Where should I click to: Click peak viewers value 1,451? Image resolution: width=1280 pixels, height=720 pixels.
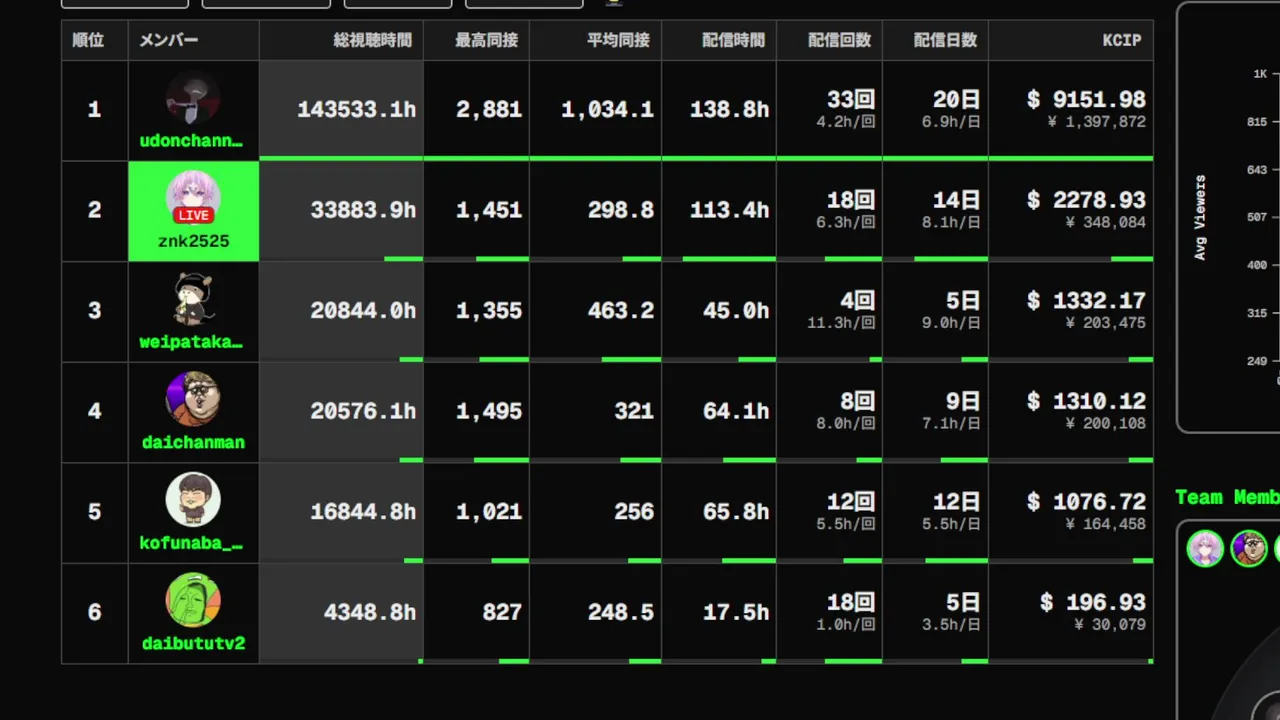tap(489, 210)
